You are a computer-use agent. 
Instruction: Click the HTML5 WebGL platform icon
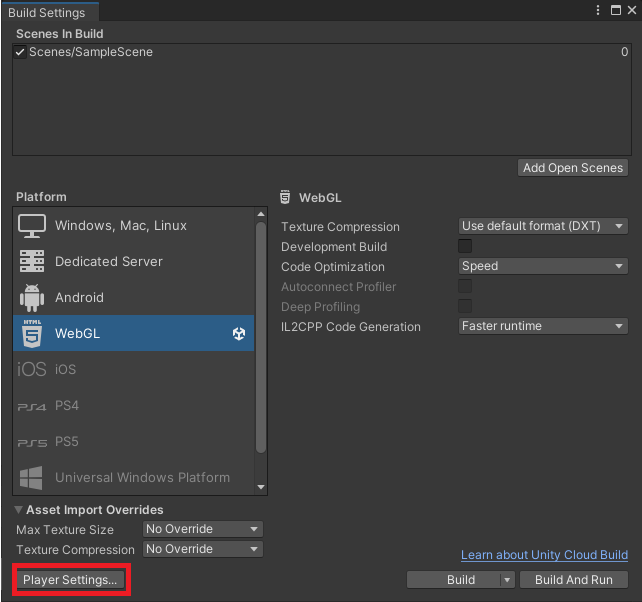(x=32, y=333)
